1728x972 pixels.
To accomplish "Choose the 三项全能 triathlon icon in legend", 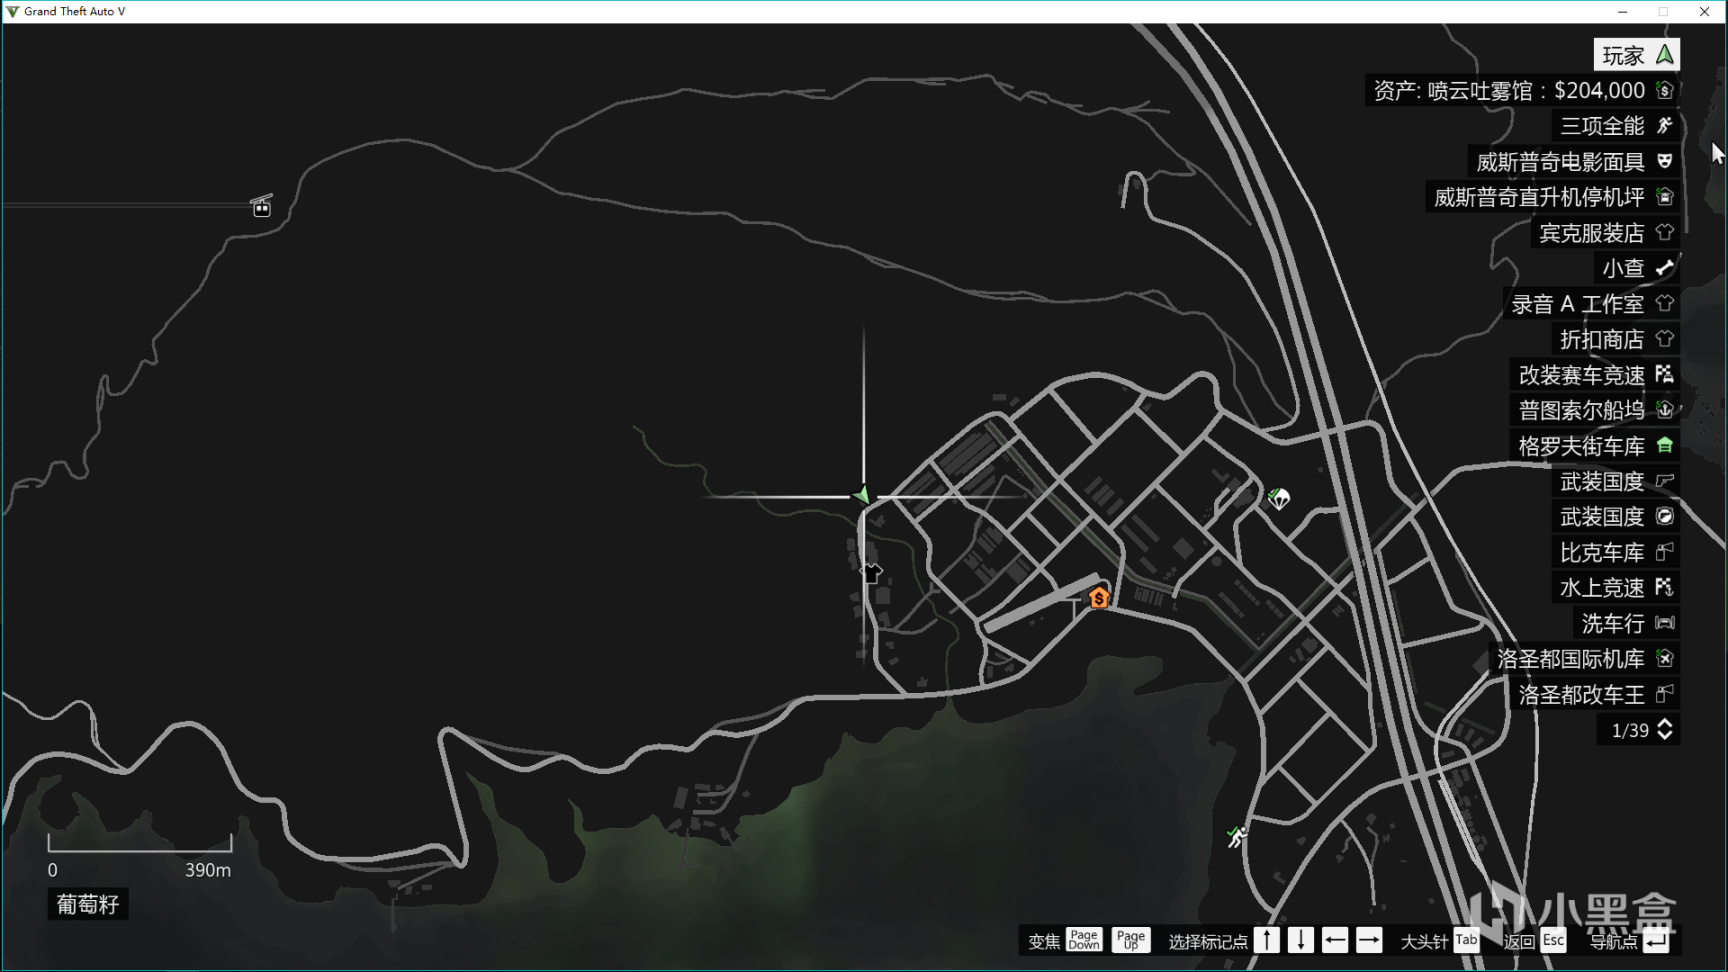I will (1665, 126).
